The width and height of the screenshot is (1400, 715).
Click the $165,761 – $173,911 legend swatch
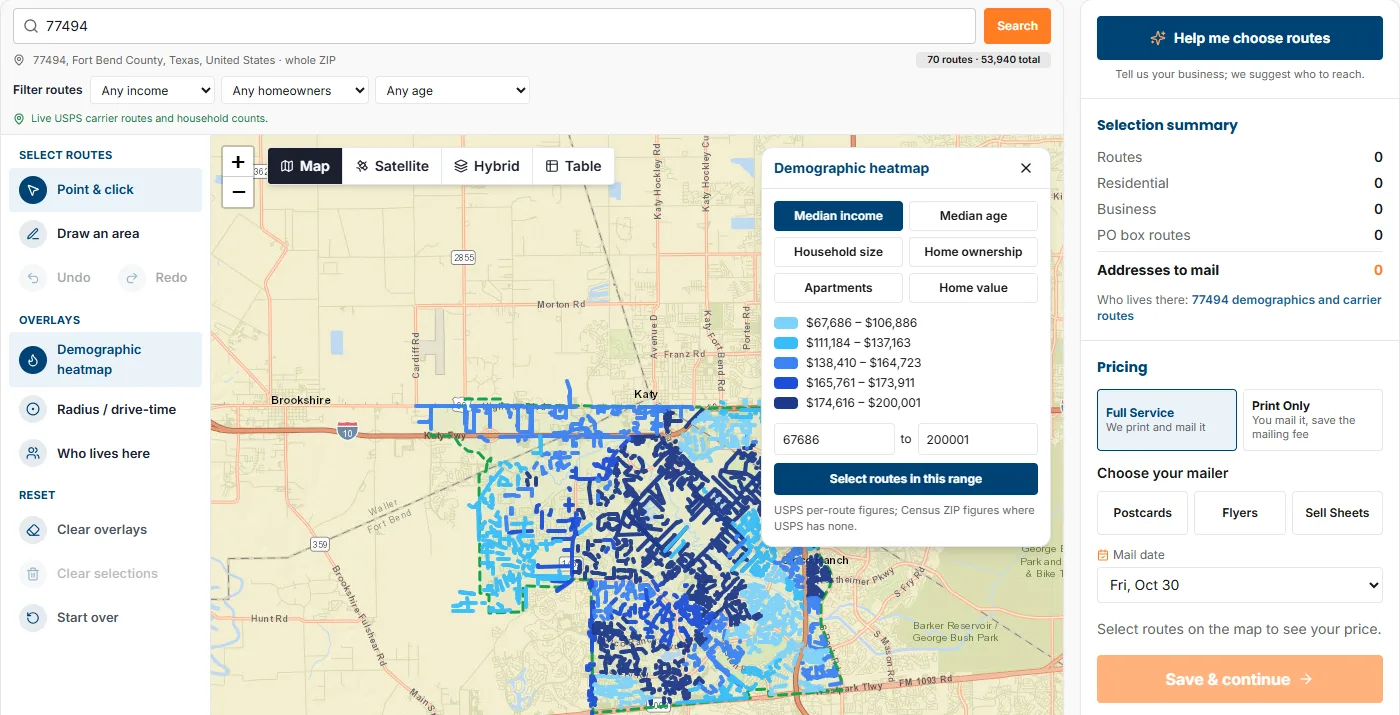[786, 383]
